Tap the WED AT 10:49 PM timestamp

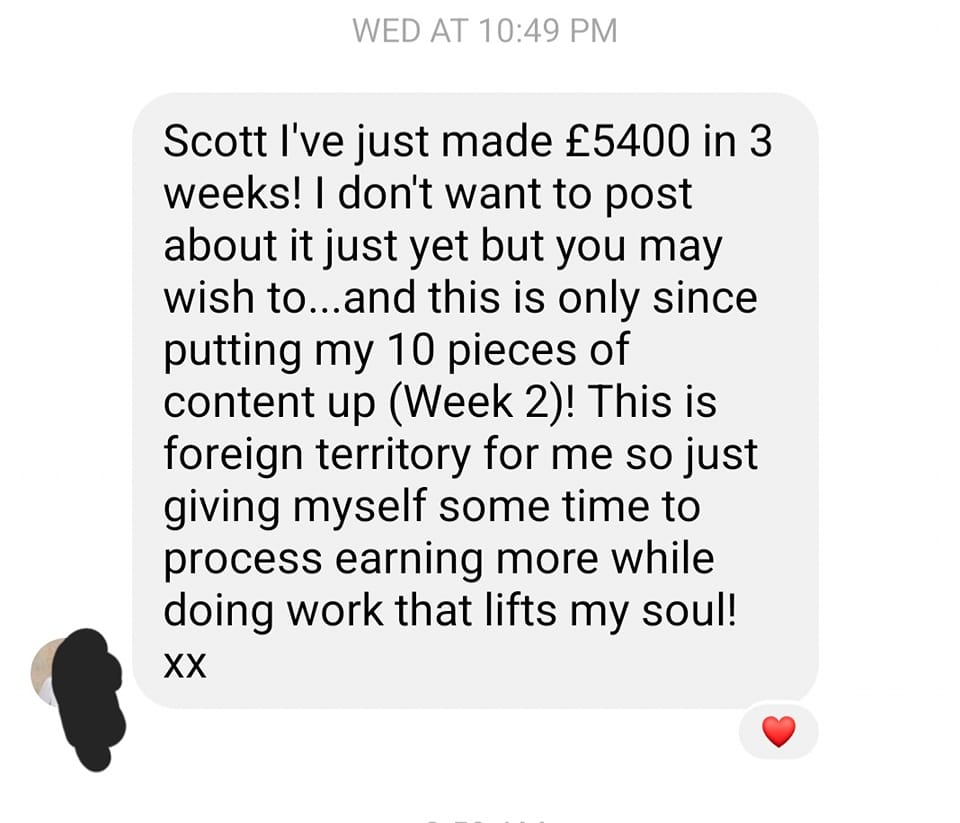(485, 31)
